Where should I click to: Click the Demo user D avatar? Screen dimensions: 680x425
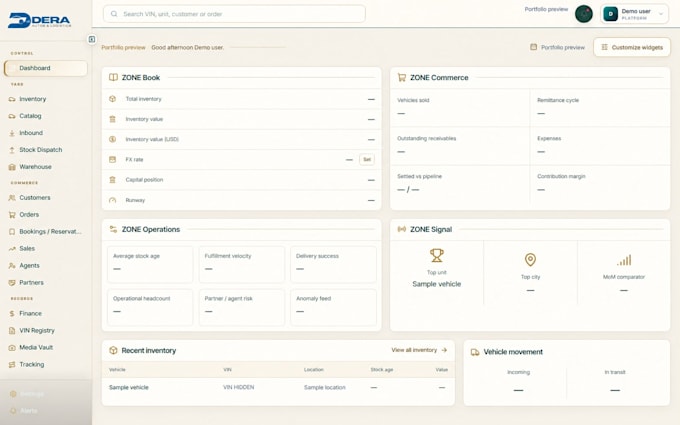[611, 14]
